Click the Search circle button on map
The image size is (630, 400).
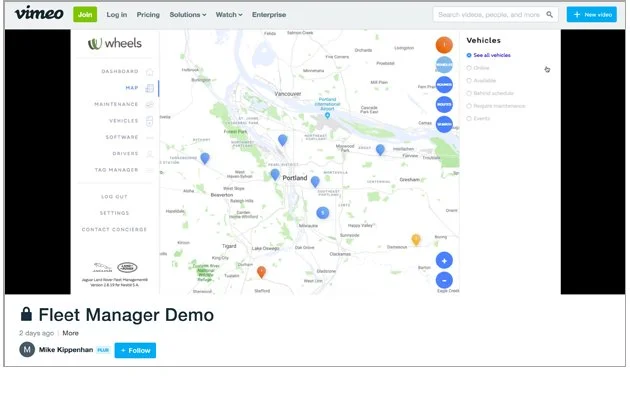click(x=444, y=124)
